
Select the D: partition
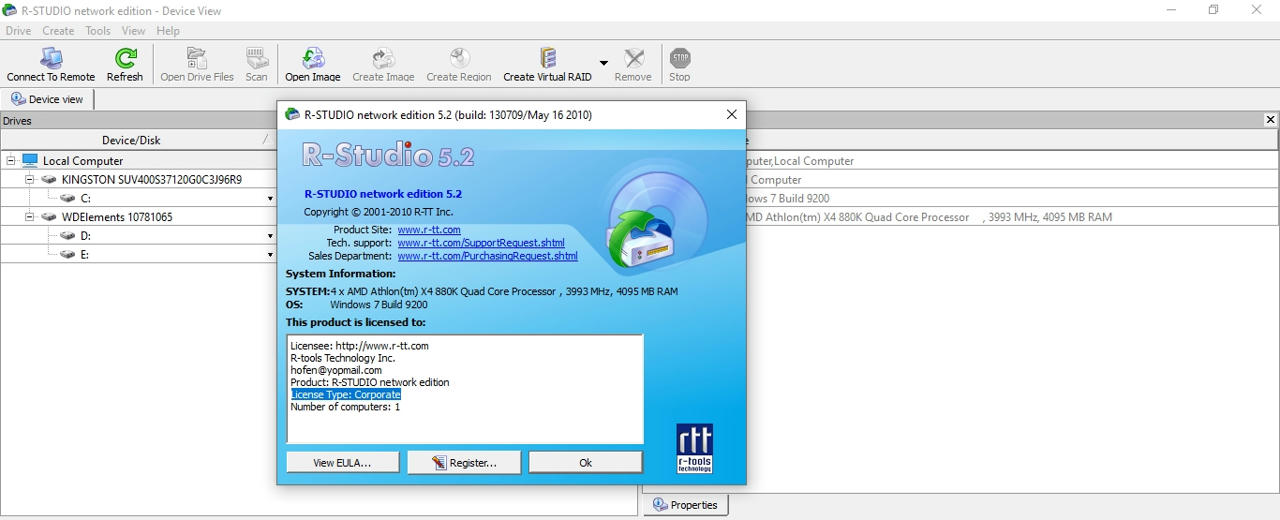(86, 236)
